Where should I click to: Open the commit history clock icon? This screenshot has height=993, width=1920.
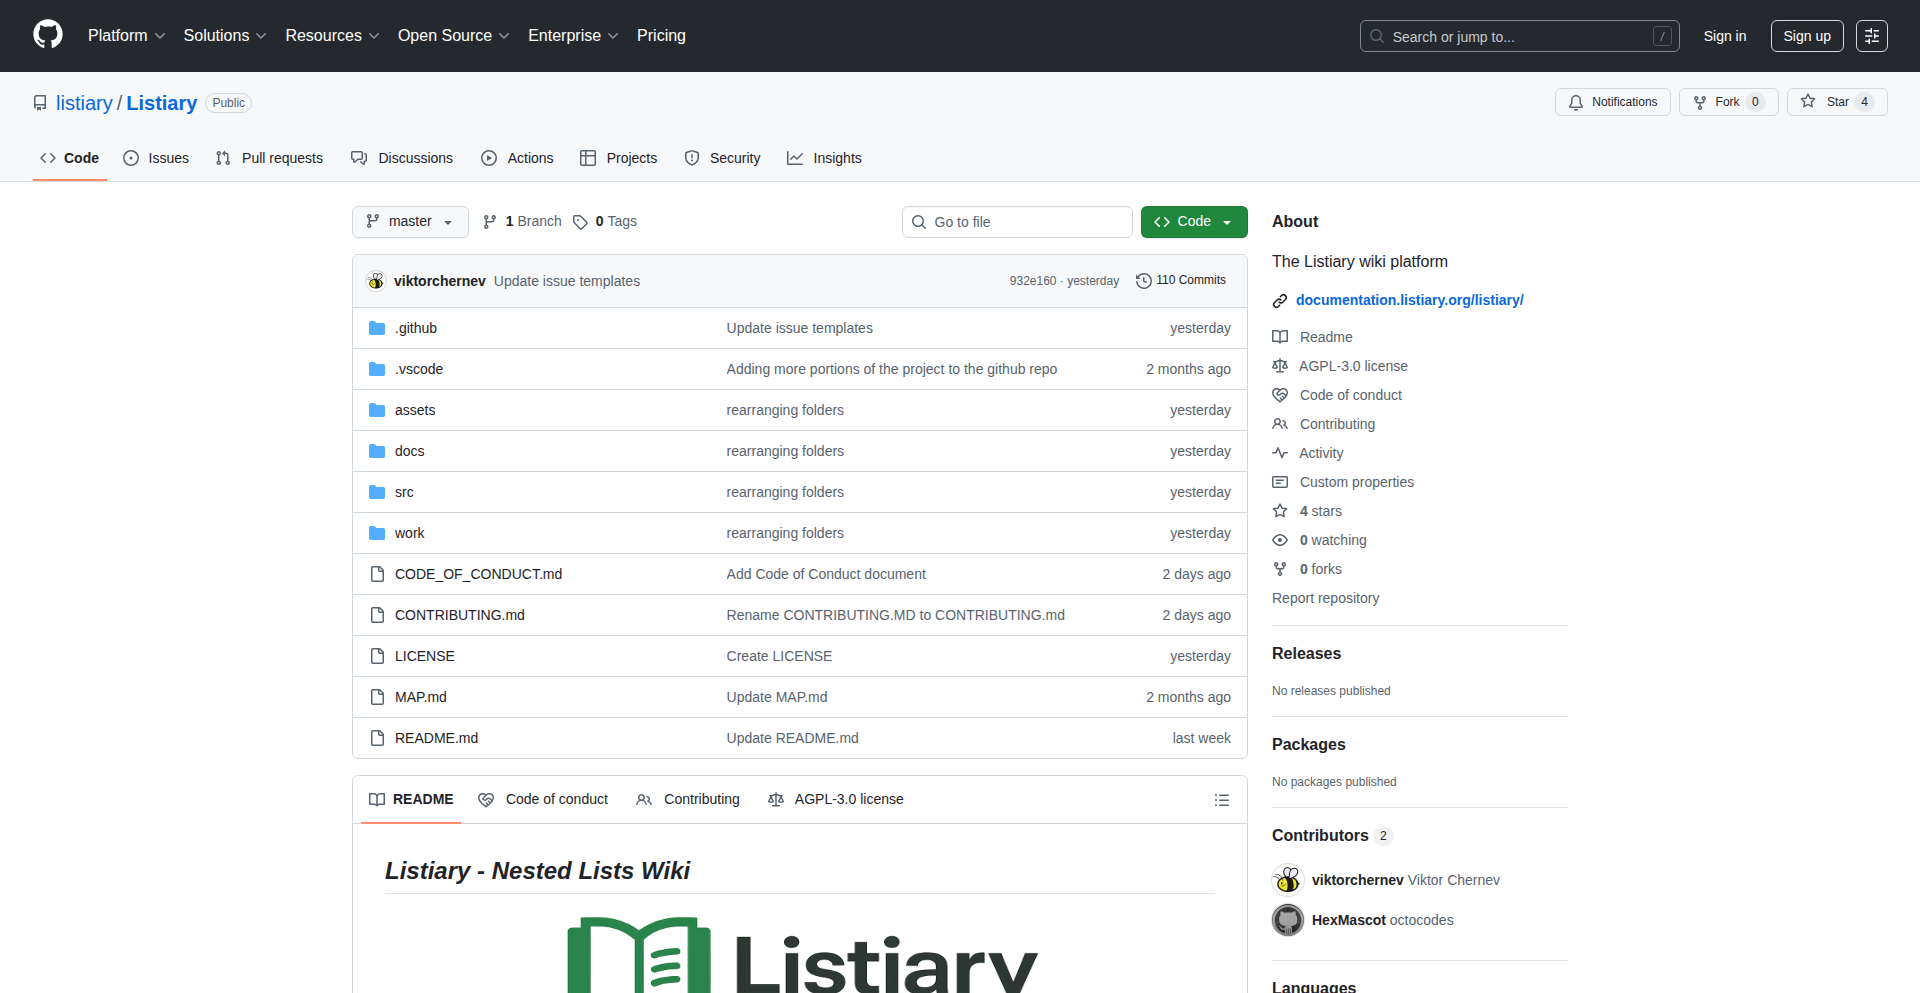coord(1145,280)
